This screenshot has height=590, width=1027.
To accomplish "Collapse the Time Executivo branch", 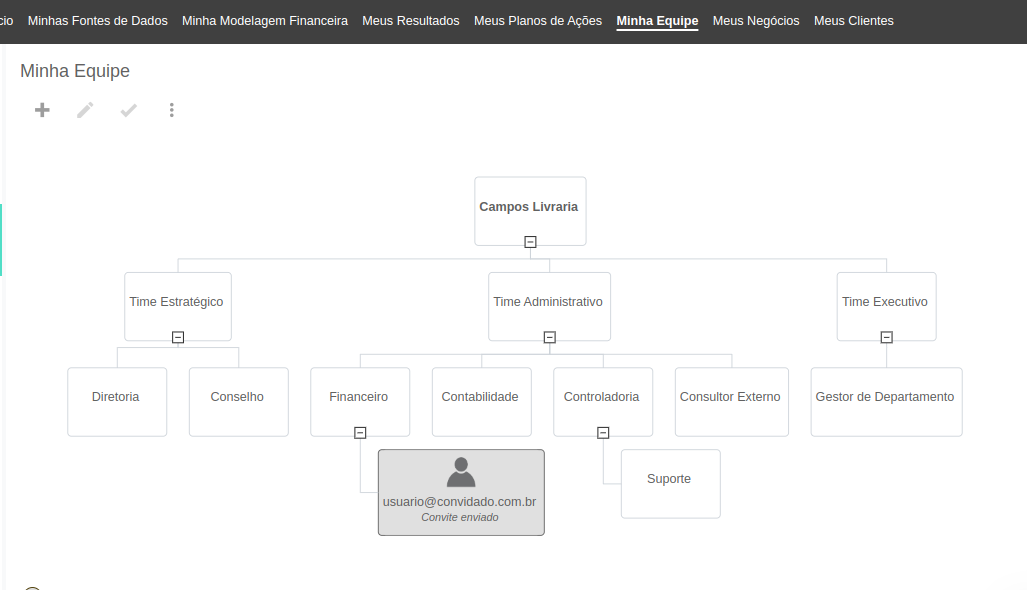I will click(886, 337).
